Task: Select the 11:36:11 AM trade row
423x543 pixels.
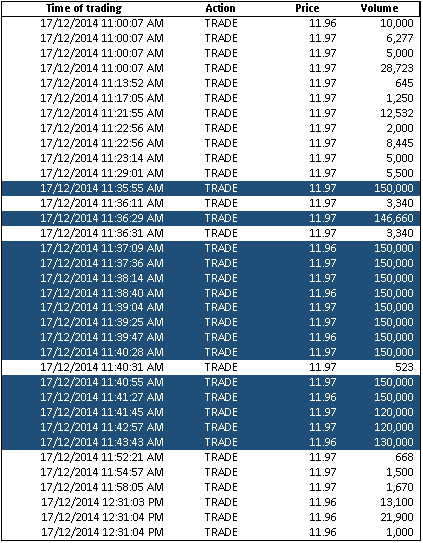Action: pyautogui.click(x=211, y=203)
